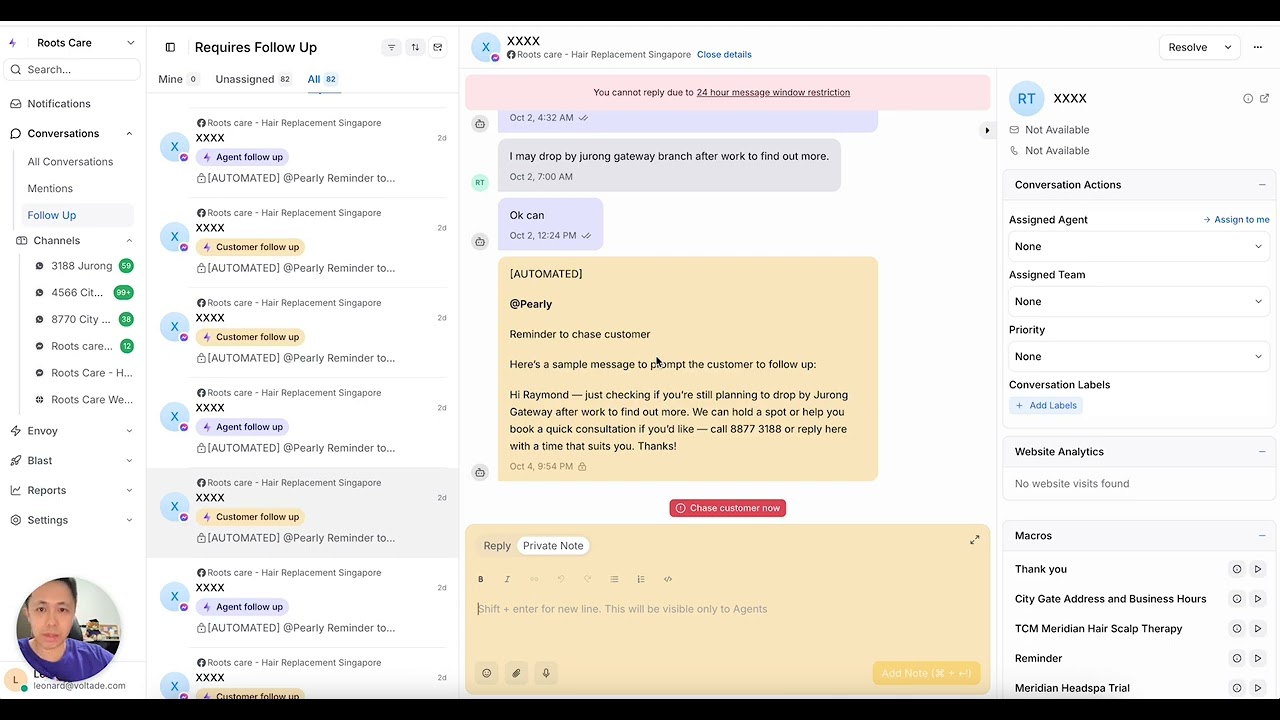Open the Assigned Agent dropdown
This screenshot has width=1280, height=720.
coord(1138,246)
